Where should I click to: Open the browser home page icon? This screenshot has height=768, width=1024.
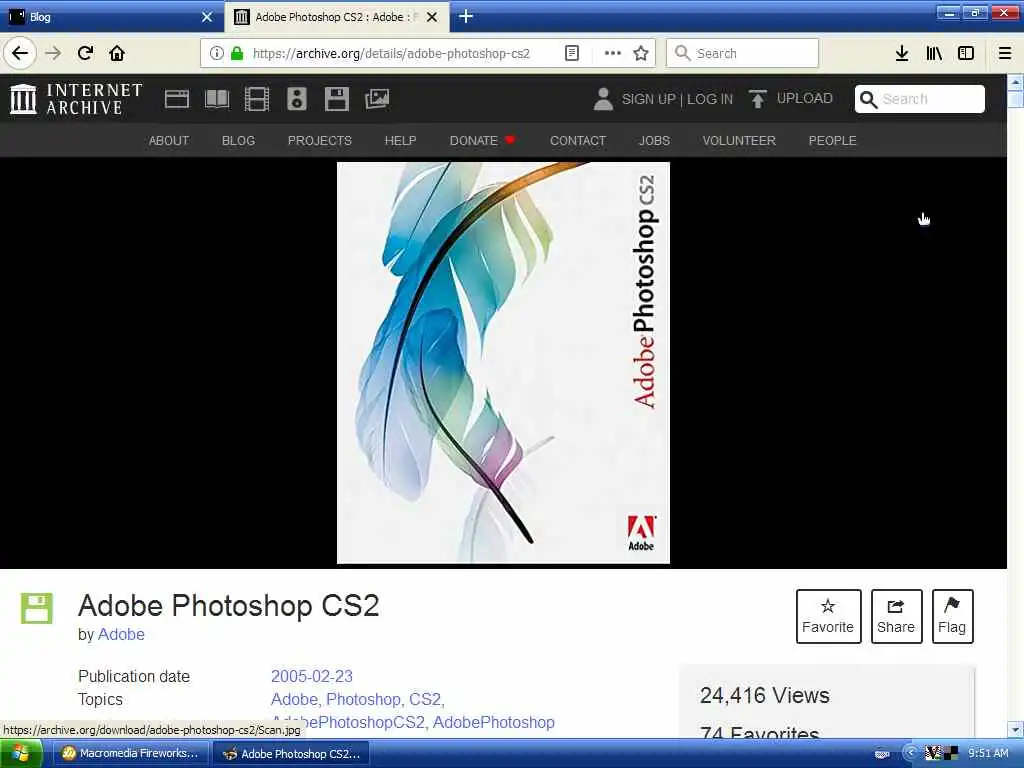coord(117,53)
